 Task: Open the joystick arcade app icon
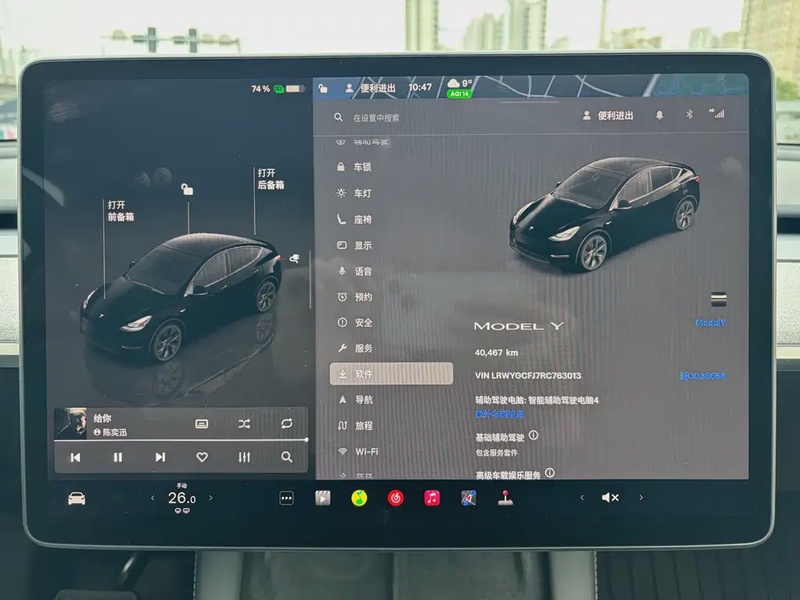coord(503,498)
